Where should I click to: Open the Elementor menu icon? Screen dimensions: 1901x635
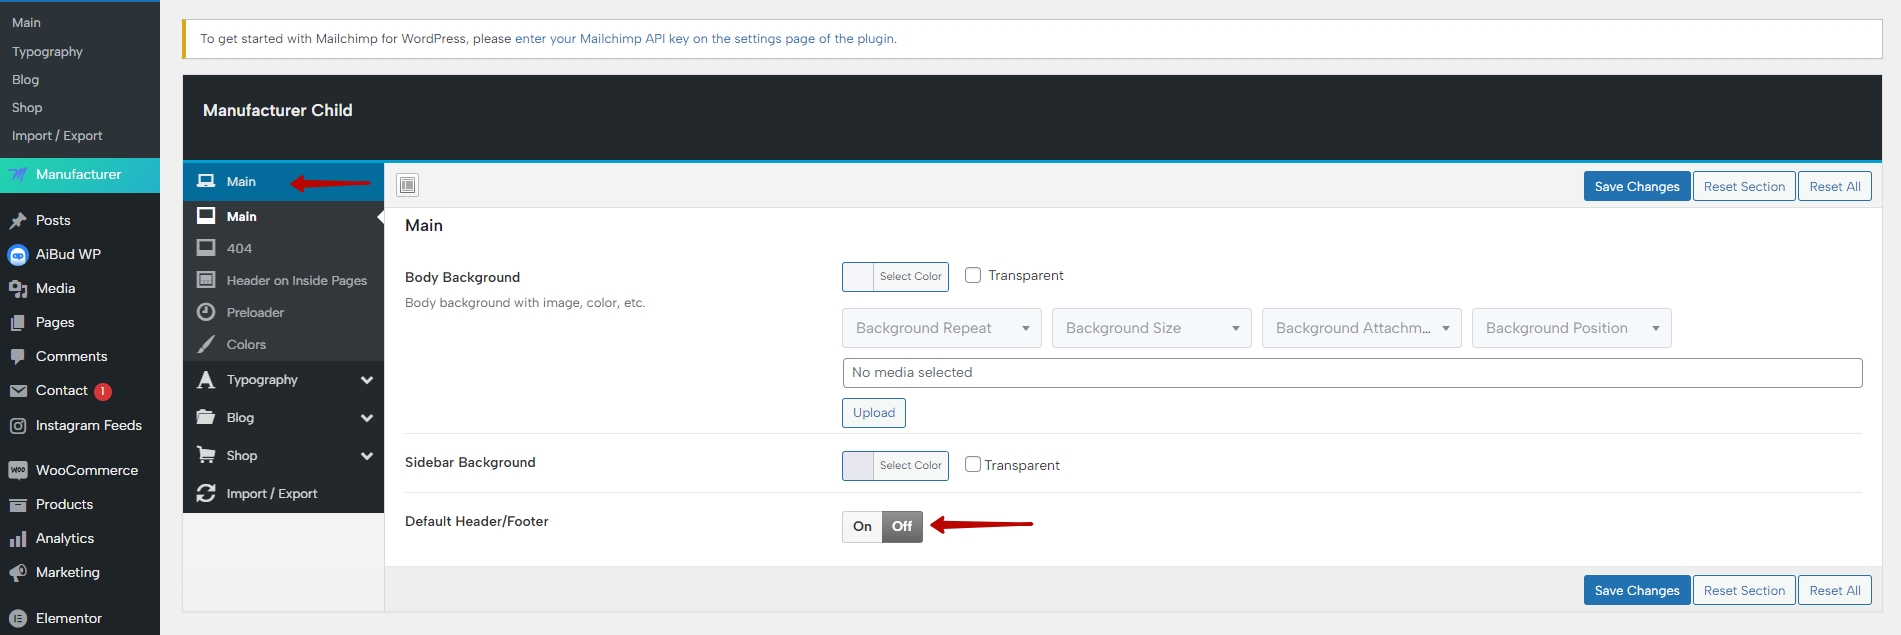pos(18,618)
